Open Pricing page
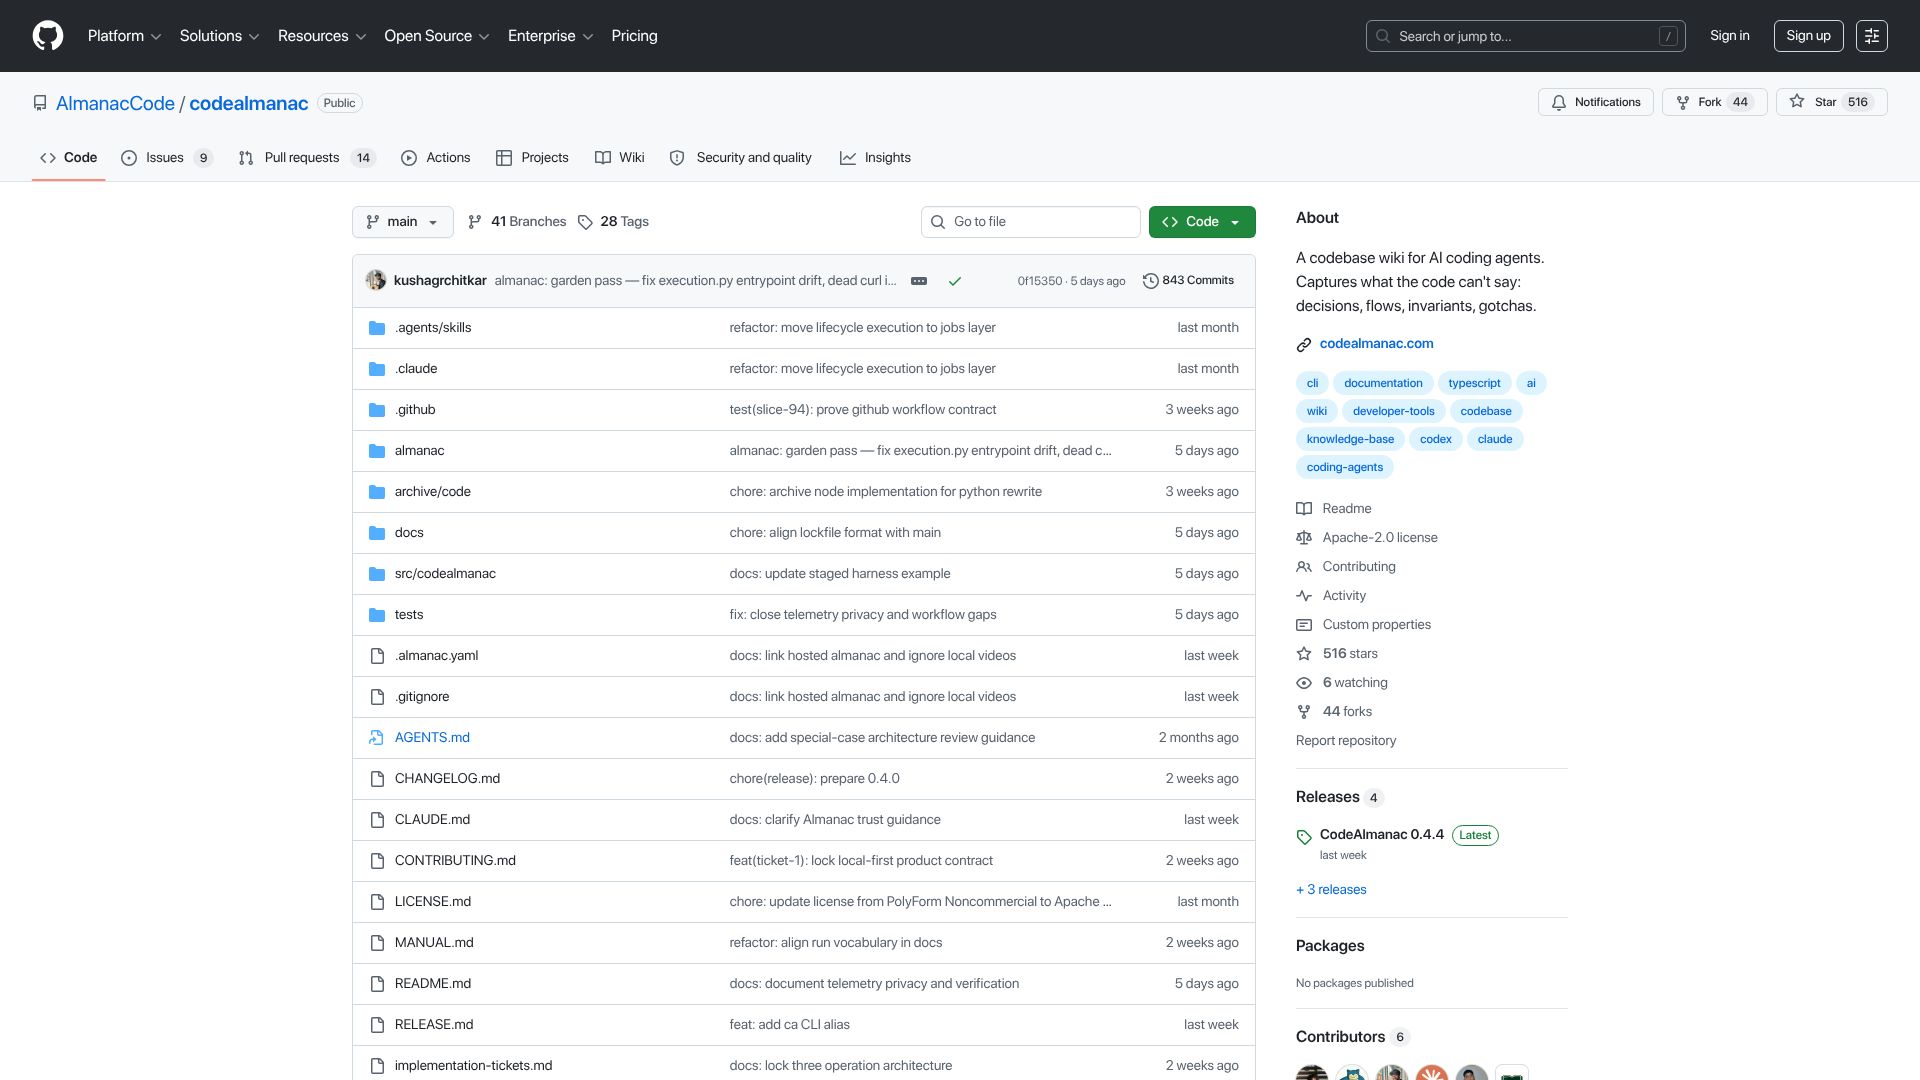This screenshot has height=1080, width=1920. coord(634,36)
